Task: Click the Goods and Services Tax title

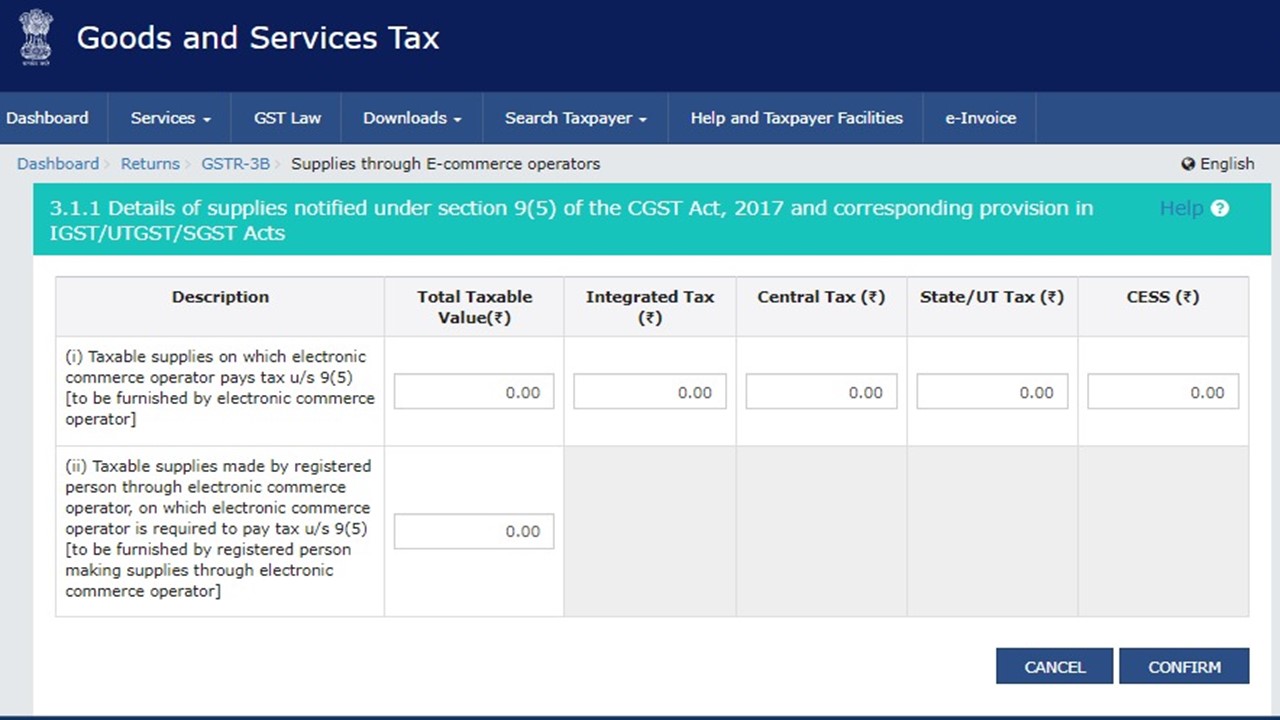Action: 258,38
